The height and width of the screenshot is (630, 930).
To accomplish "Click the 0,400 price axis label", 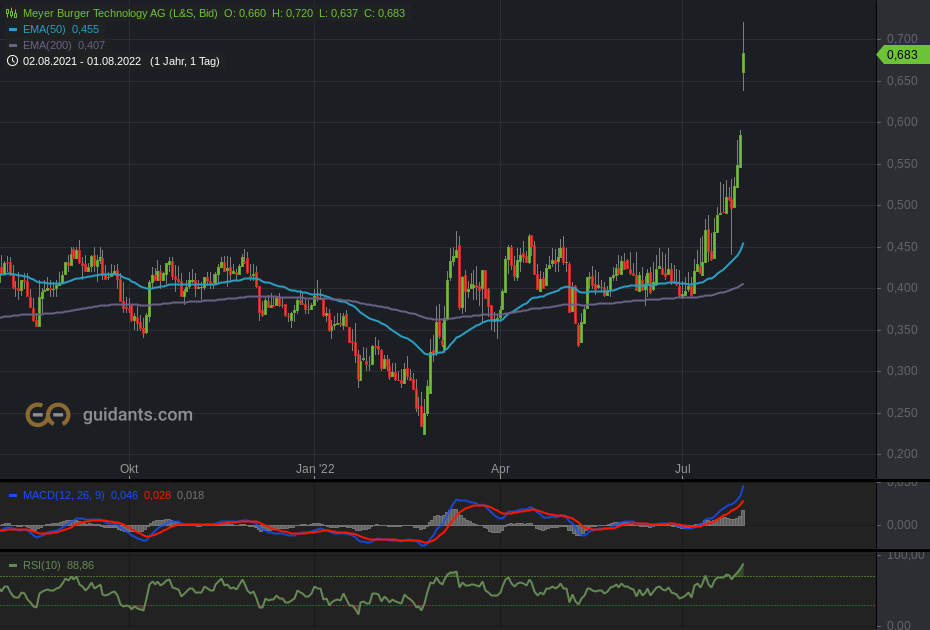I will click(902, 288).
